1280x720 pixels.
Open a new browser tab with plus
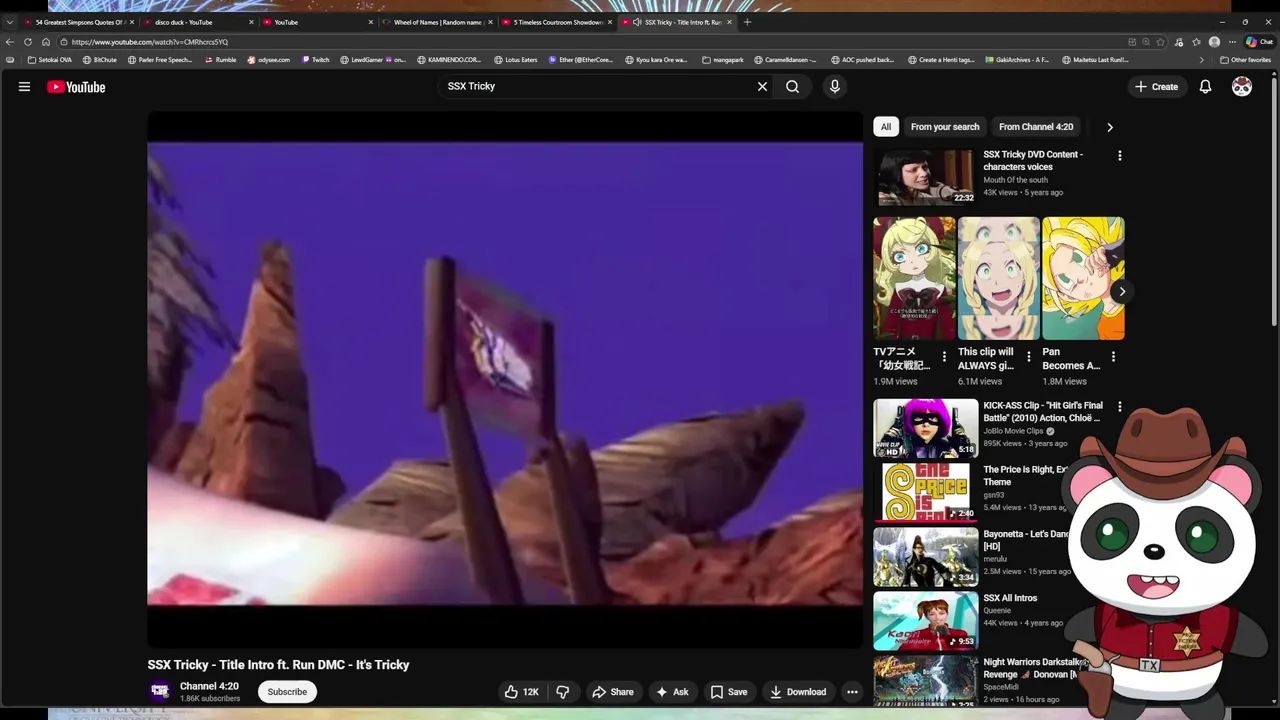747,22
